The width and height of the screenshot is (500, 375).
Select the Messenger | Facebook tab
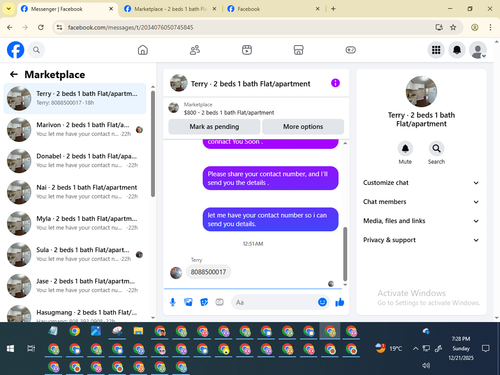coord(67,9)
